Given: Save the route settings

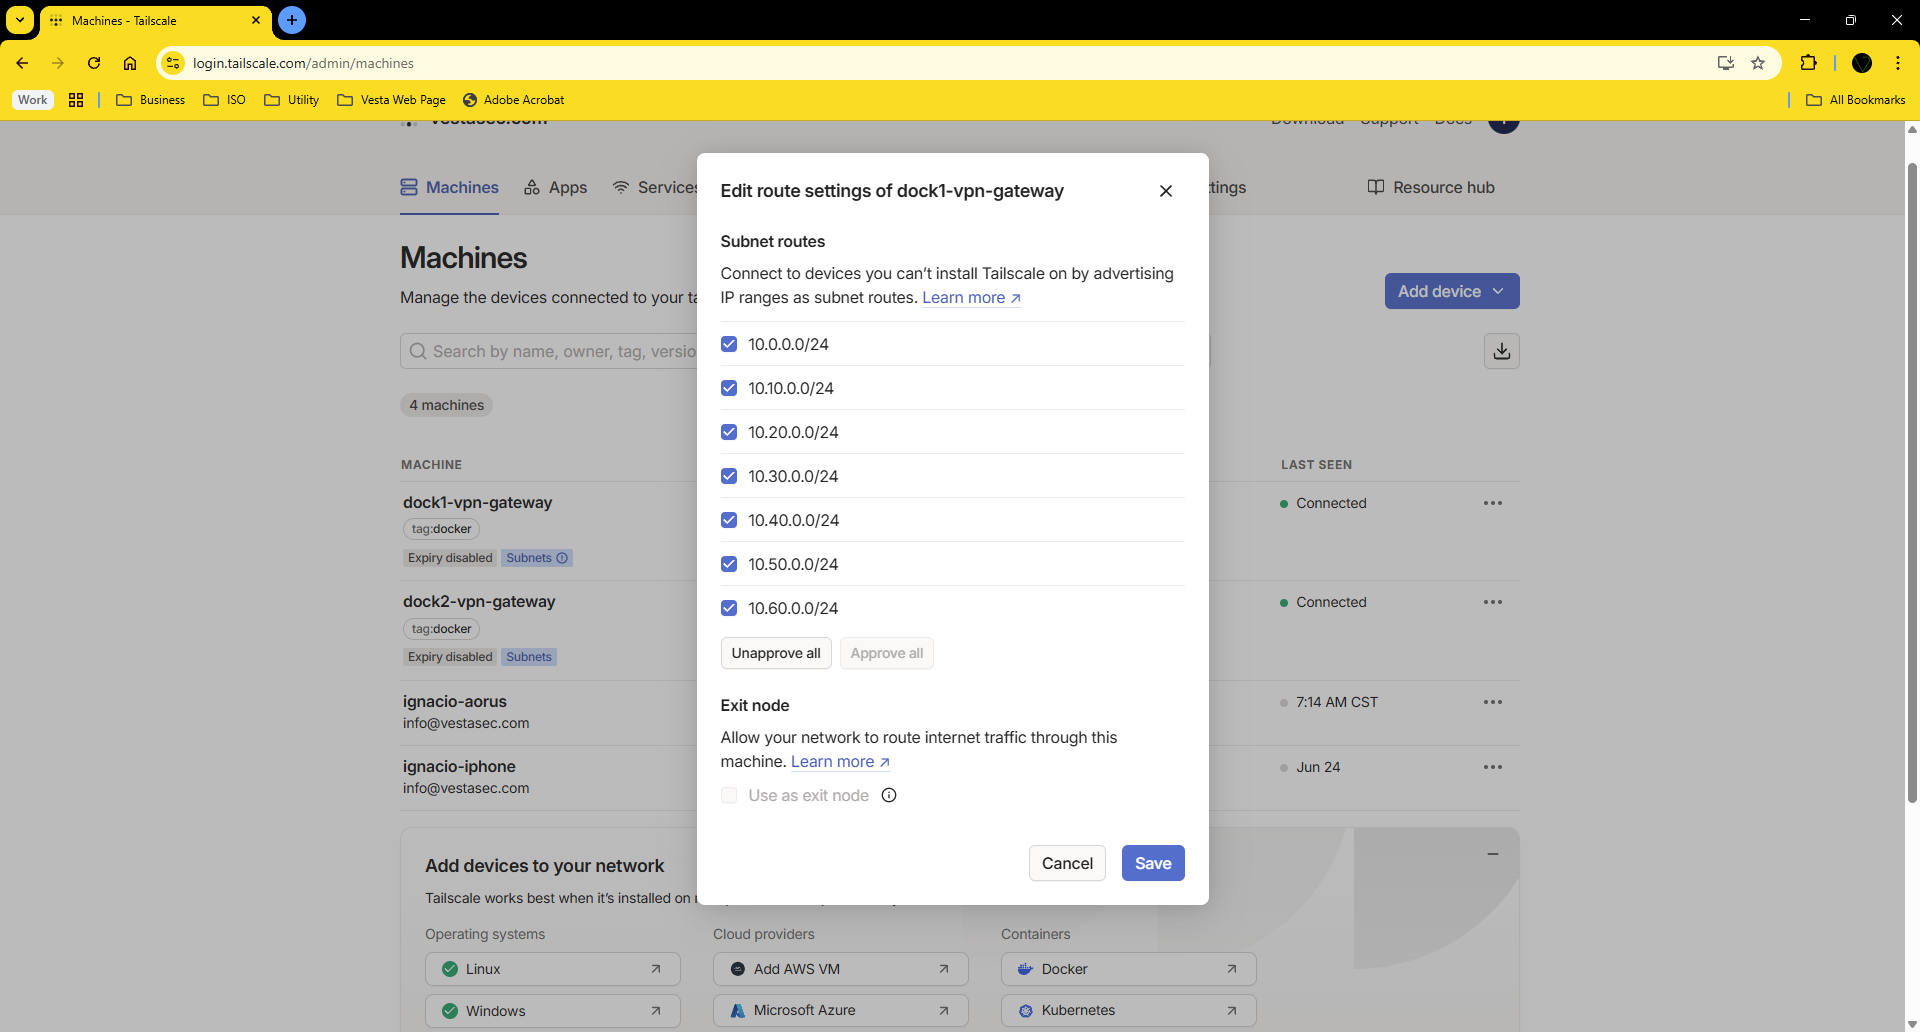Looking at the screenshot, I should 1153,863.
